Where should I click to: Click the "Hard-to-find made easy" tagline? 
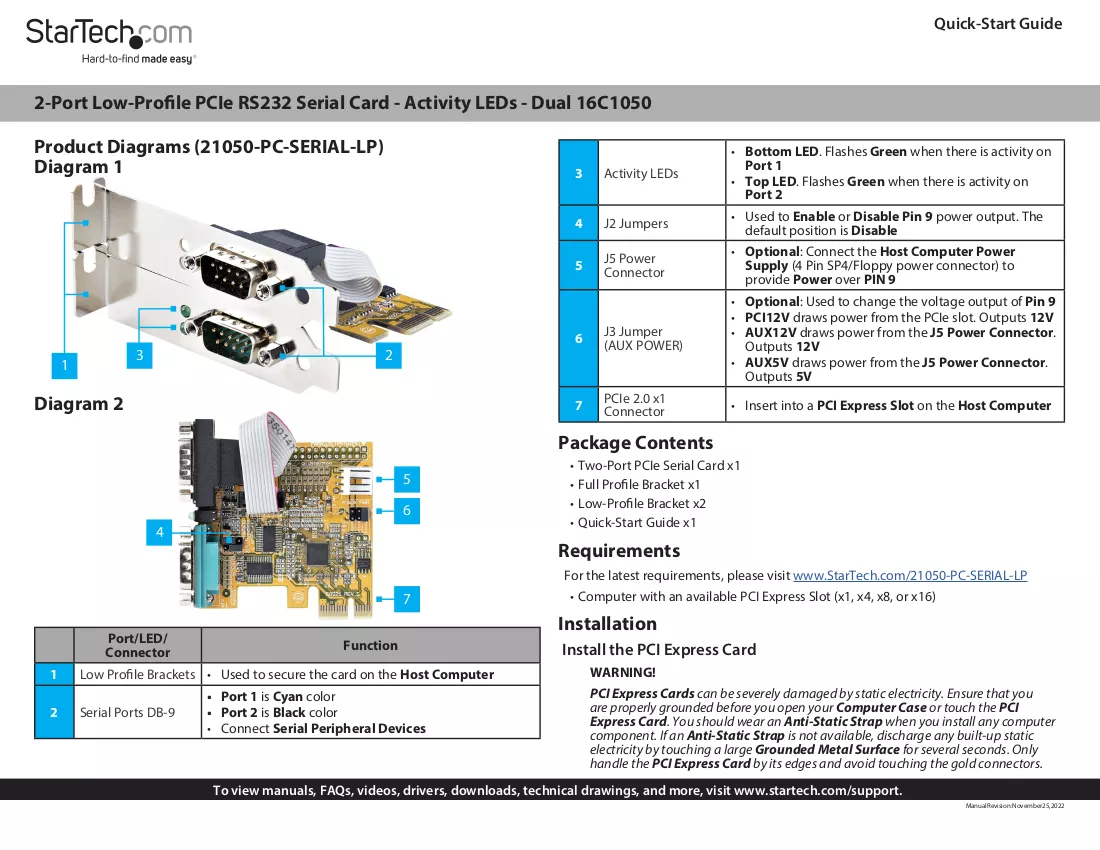[x=139, y=59]
